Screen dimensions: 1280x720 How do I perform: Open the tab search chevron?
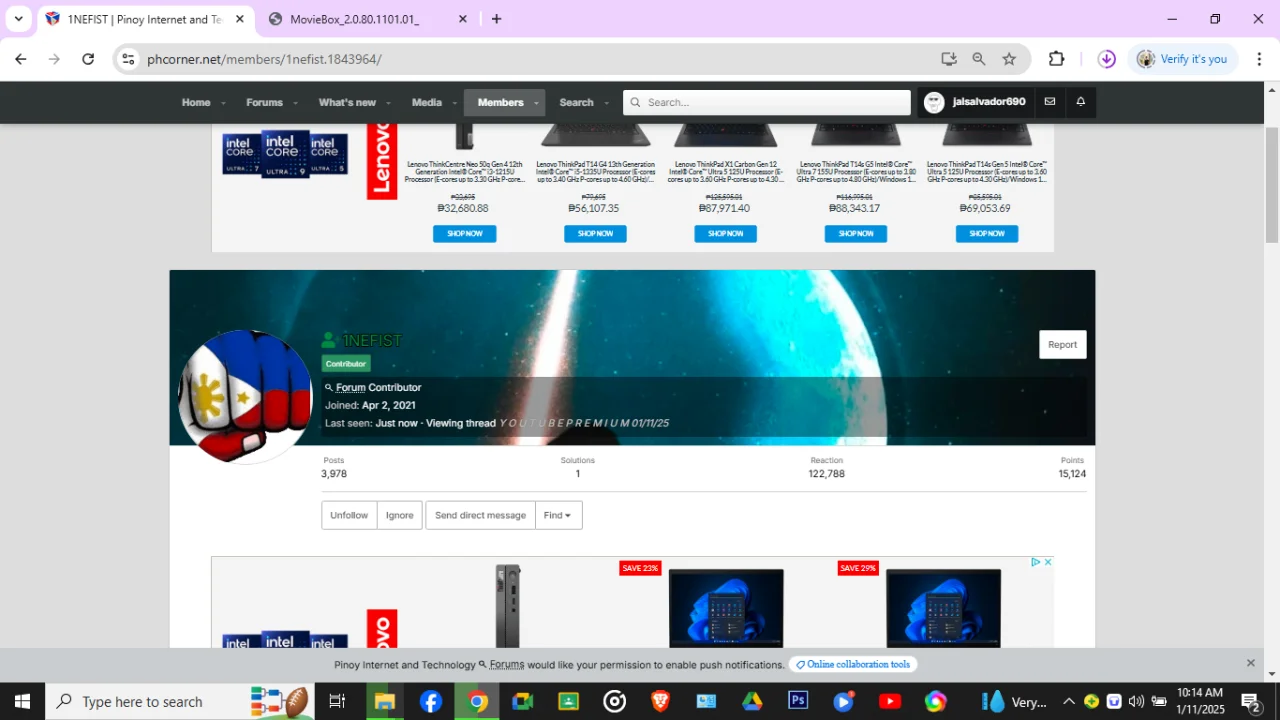[x=18, y=19]
